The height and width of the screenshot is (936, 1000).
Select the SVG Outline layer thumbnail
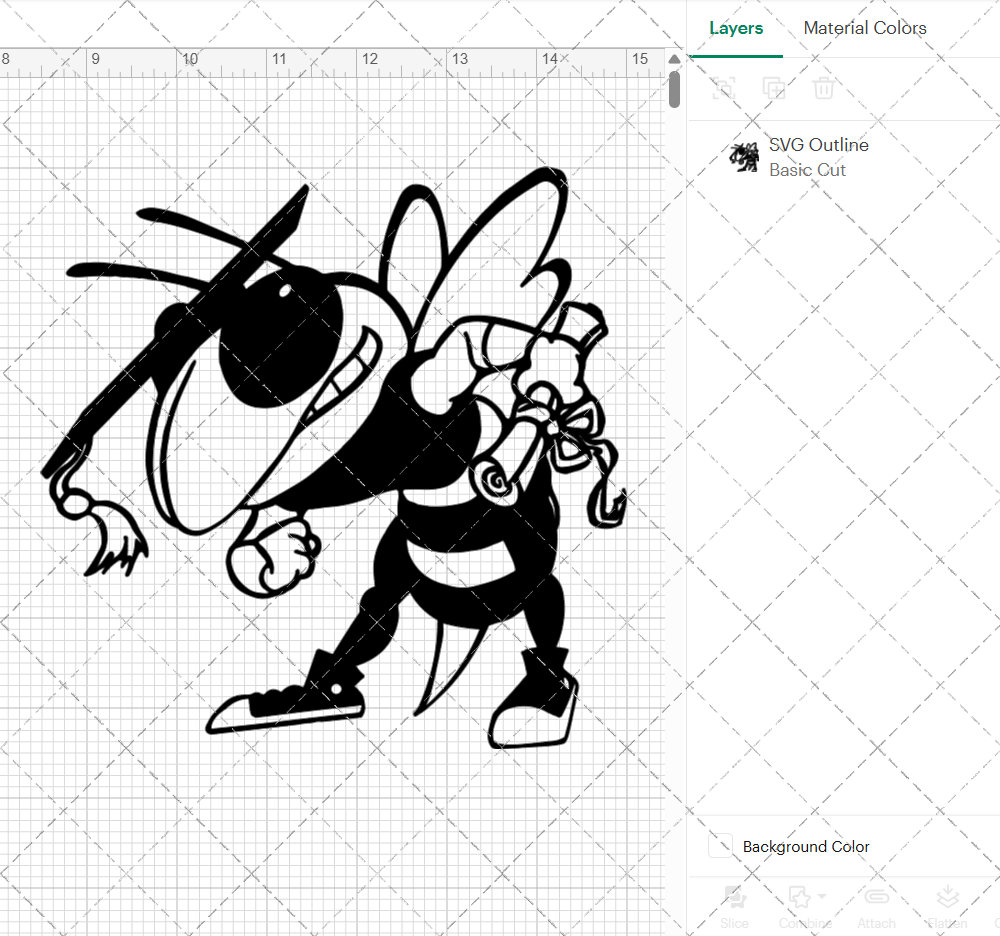744,157
